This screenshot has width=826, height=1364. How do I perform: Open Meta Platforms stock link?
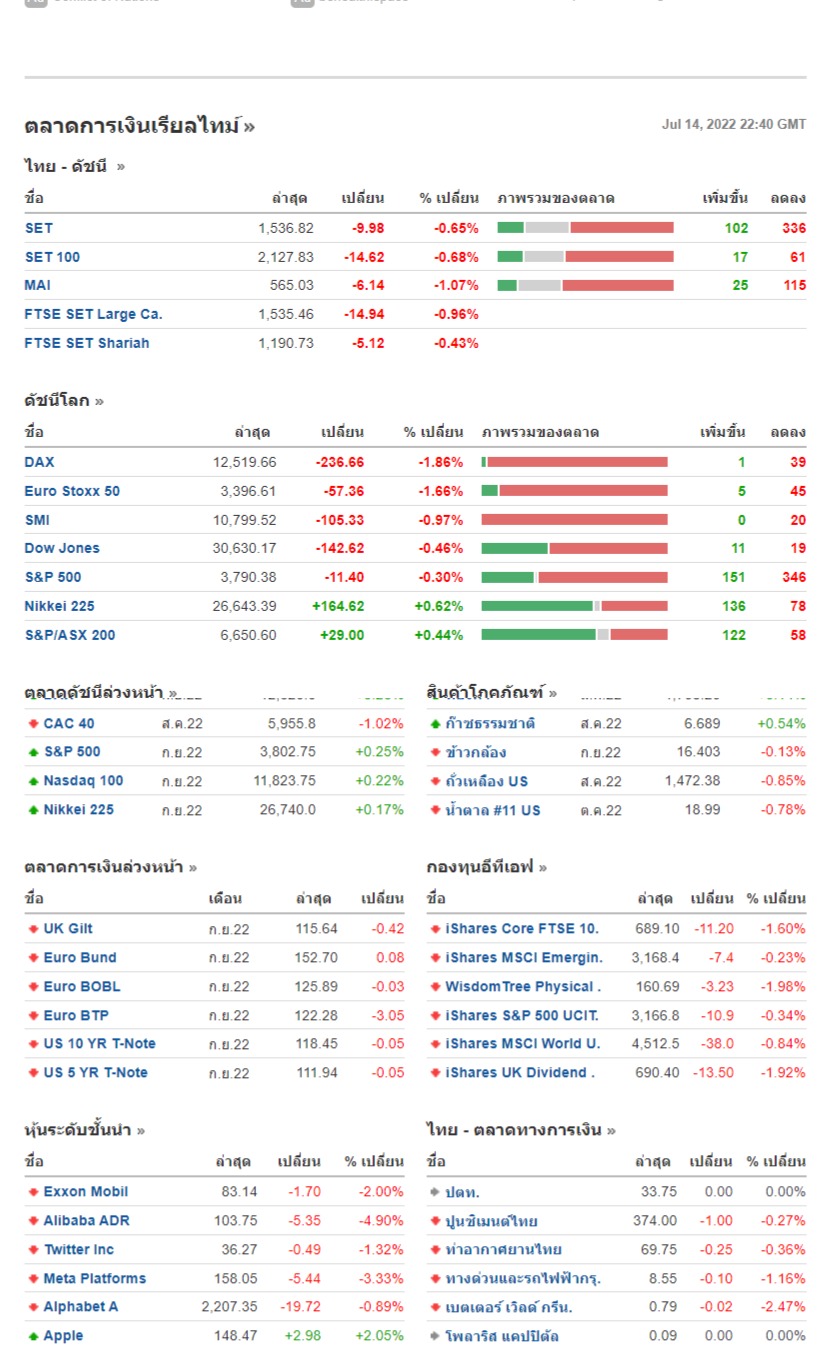coord(95,1278)
